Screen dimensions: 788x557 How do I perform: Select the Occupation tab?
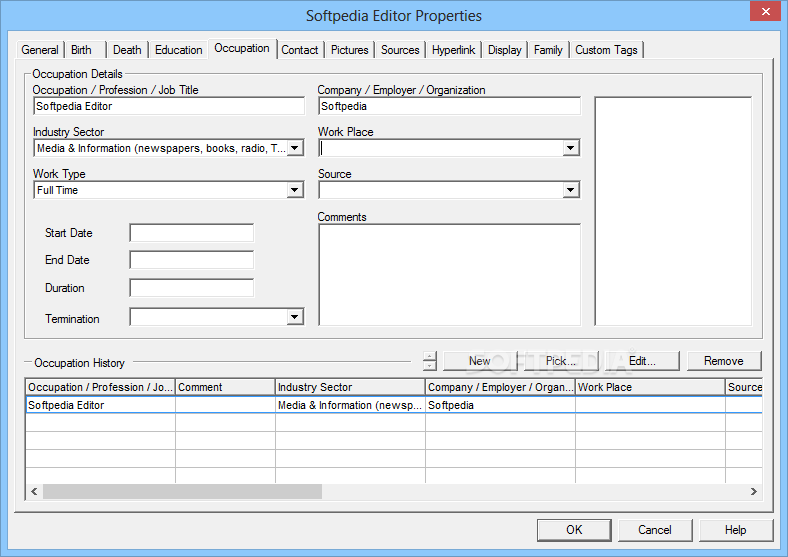(x=242, y=48)
